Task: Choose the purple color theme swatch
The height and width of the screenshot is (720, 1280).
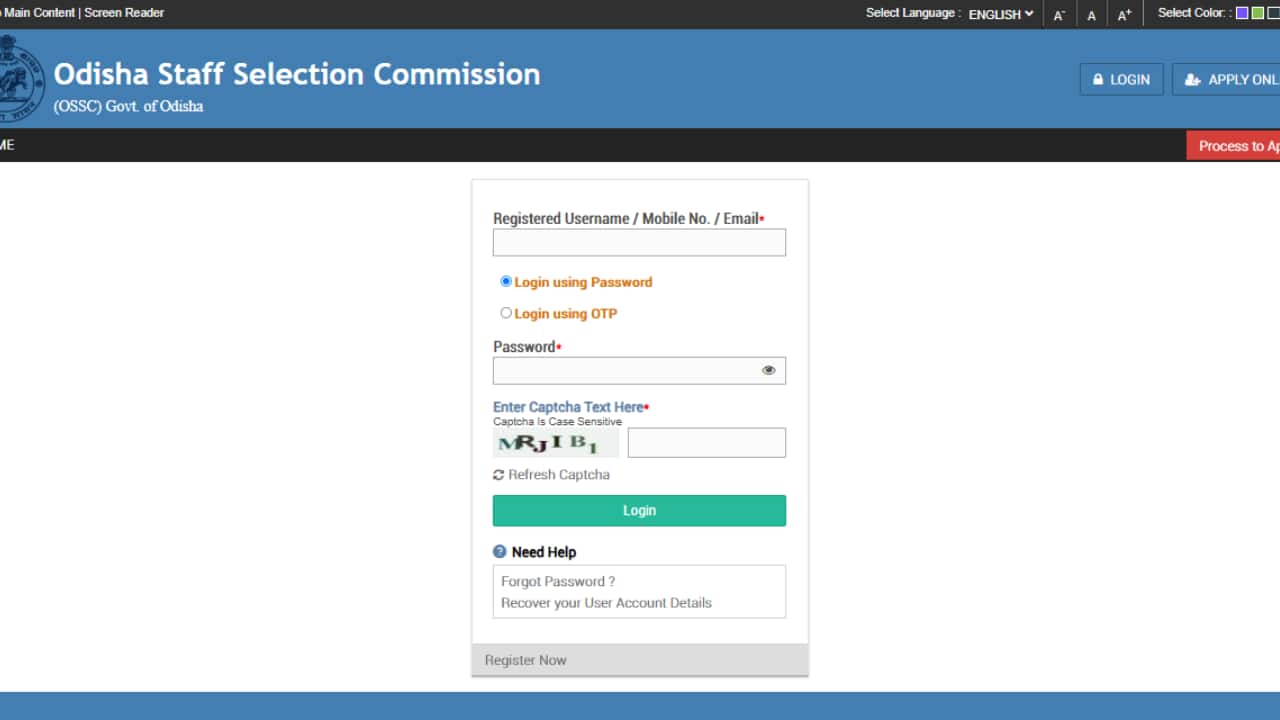Action: 1242,13
